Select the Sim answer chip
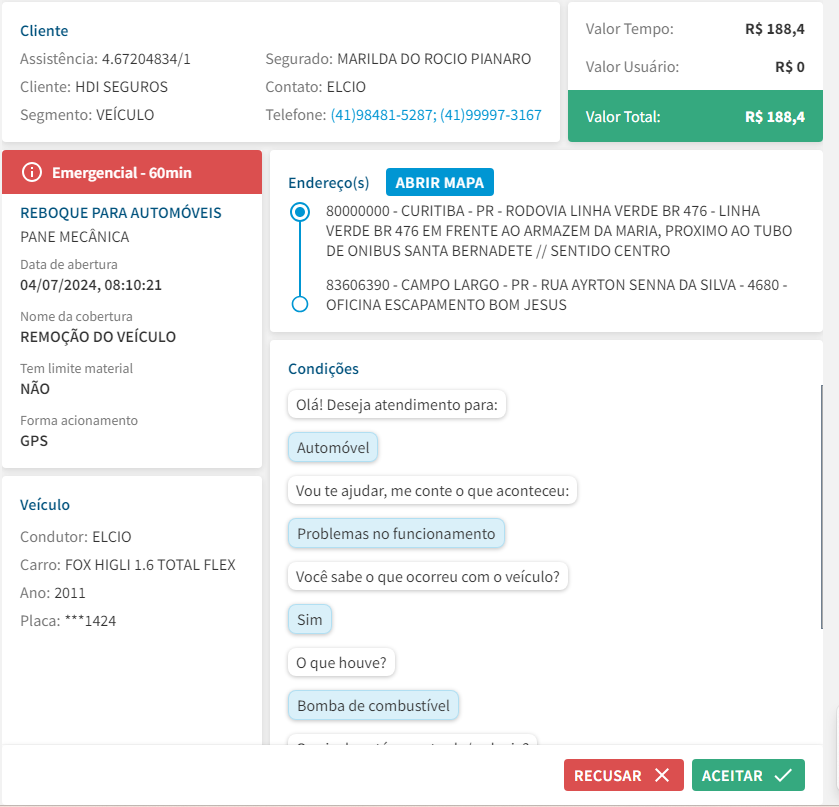Image resolution: width=839 pixels, height=807 pixels. pos(309,620)
